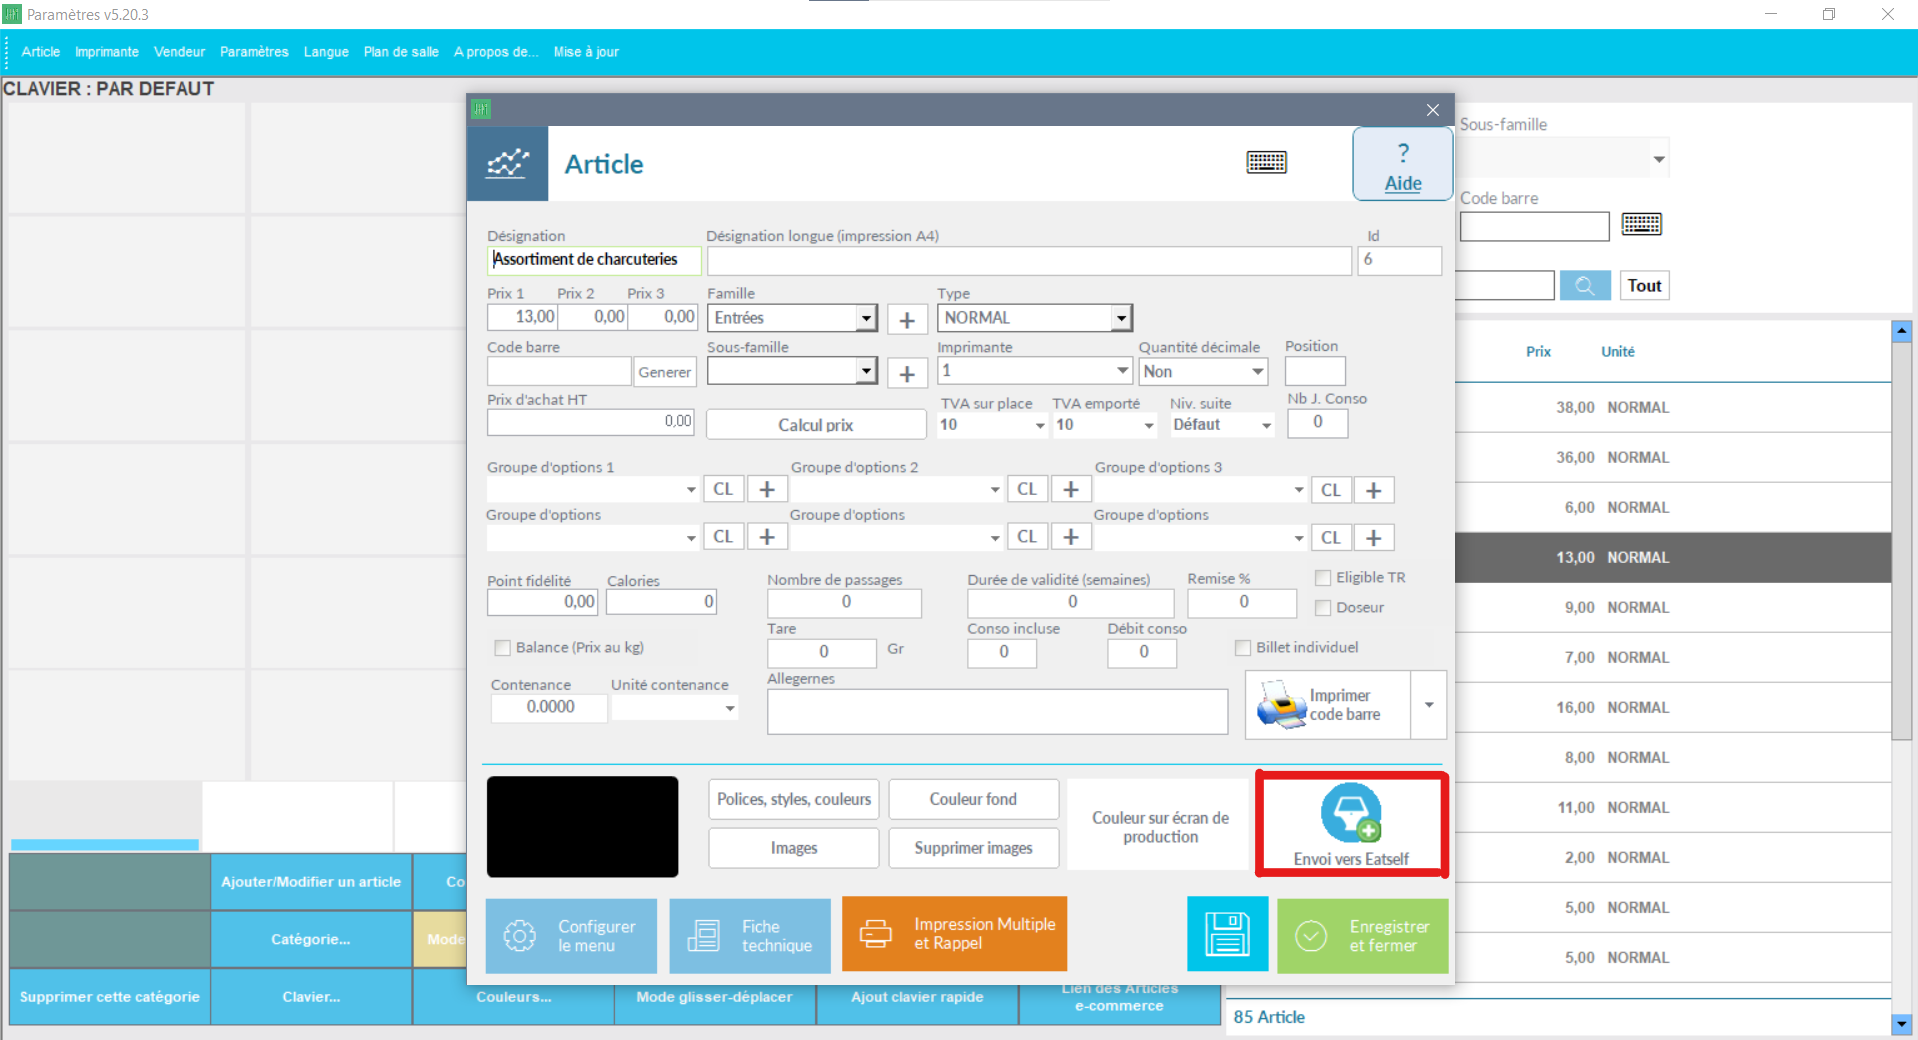Click the black color preview box
Screen dimensions: 1918x1040
coord(582,827)
